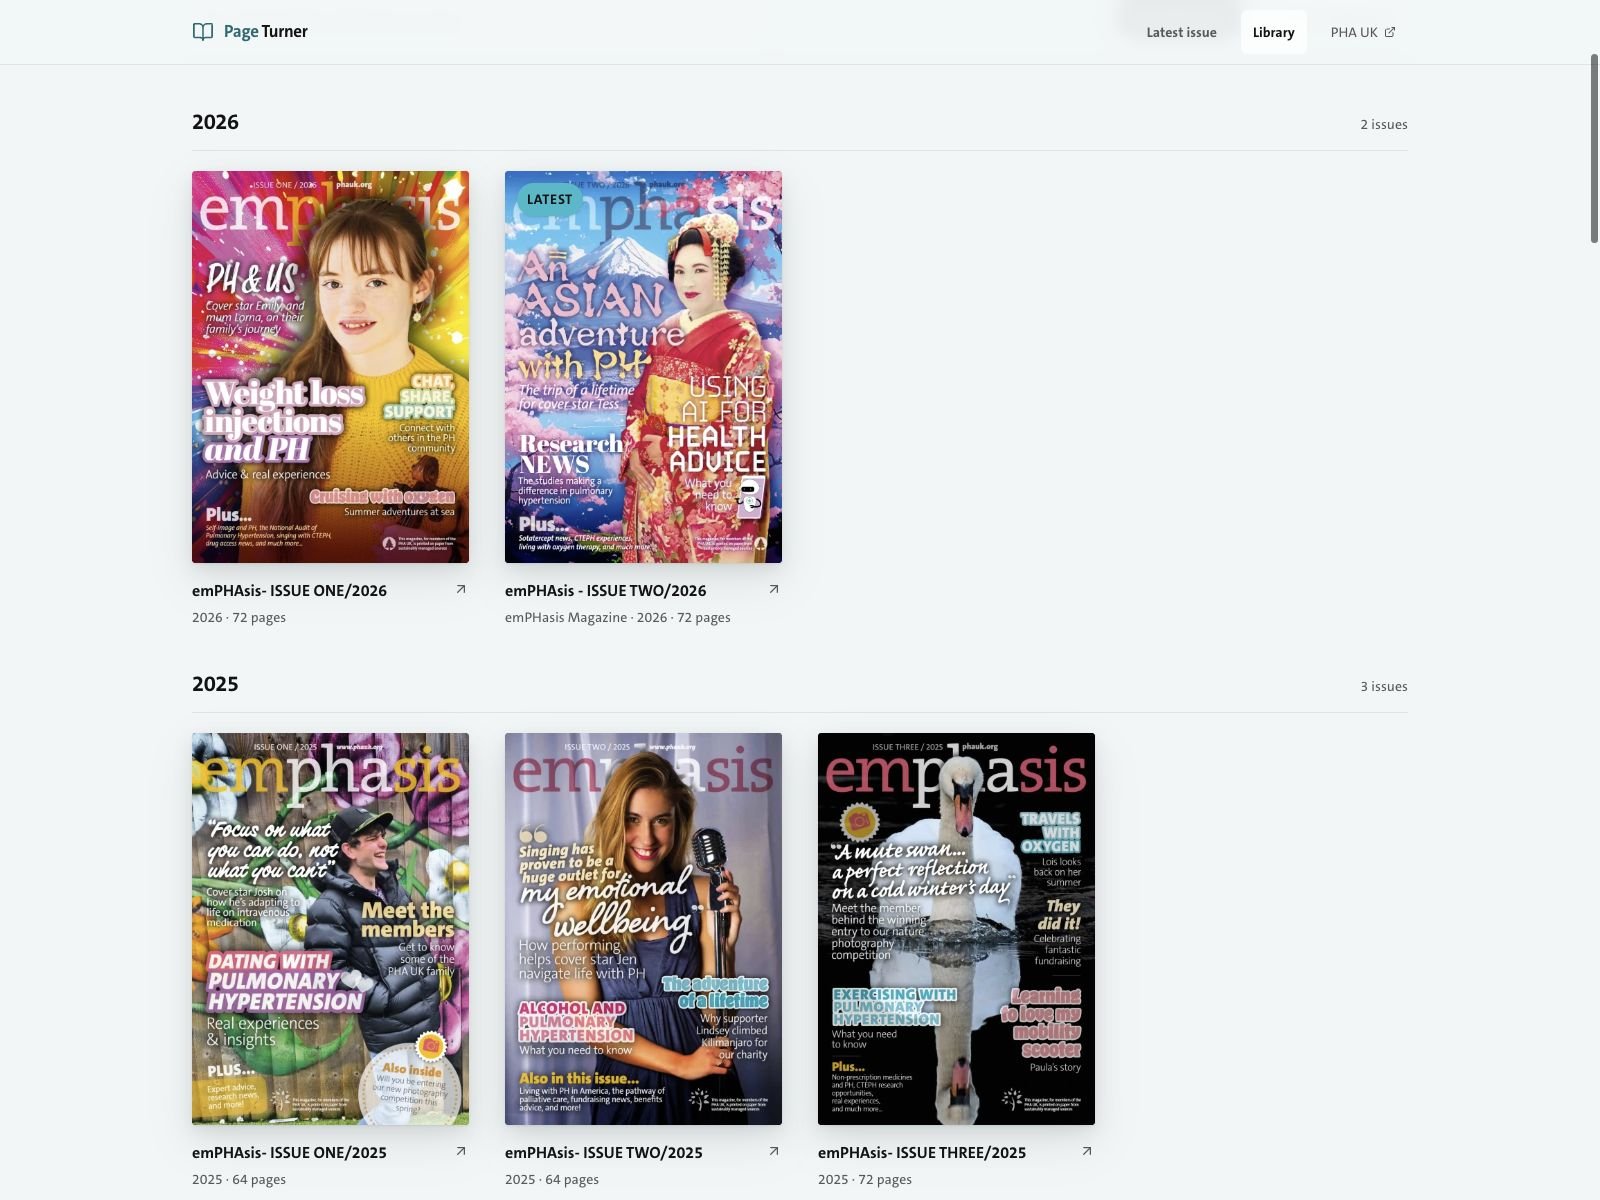The image size is (1600, 1200).
Task: Click the '3 issues' count label
Action: tap(1383, 687)
